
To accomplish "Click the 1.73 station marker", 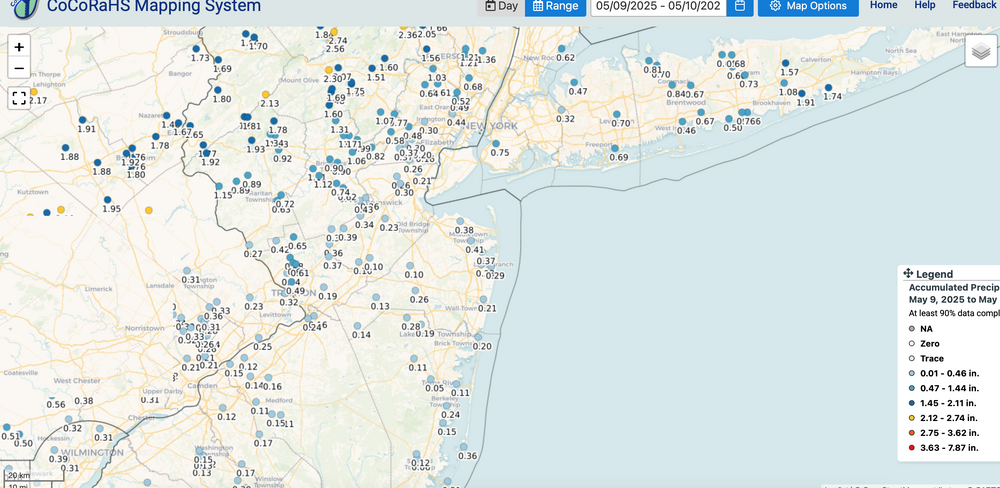I will coord(196,48).
